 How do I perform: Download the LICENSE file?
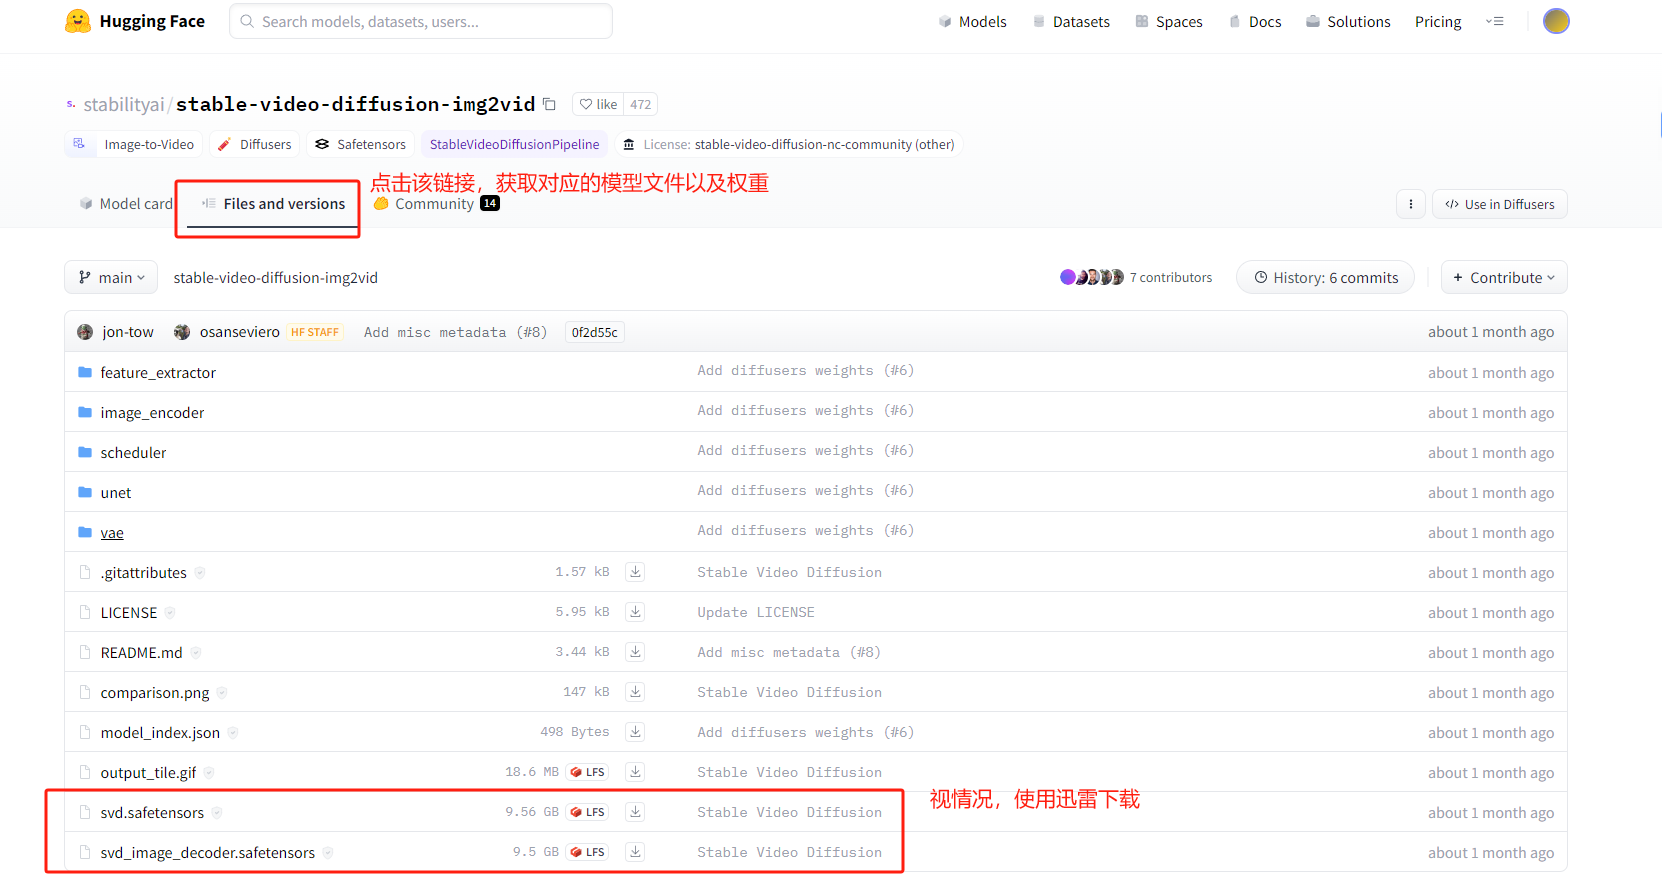(635, 612)
